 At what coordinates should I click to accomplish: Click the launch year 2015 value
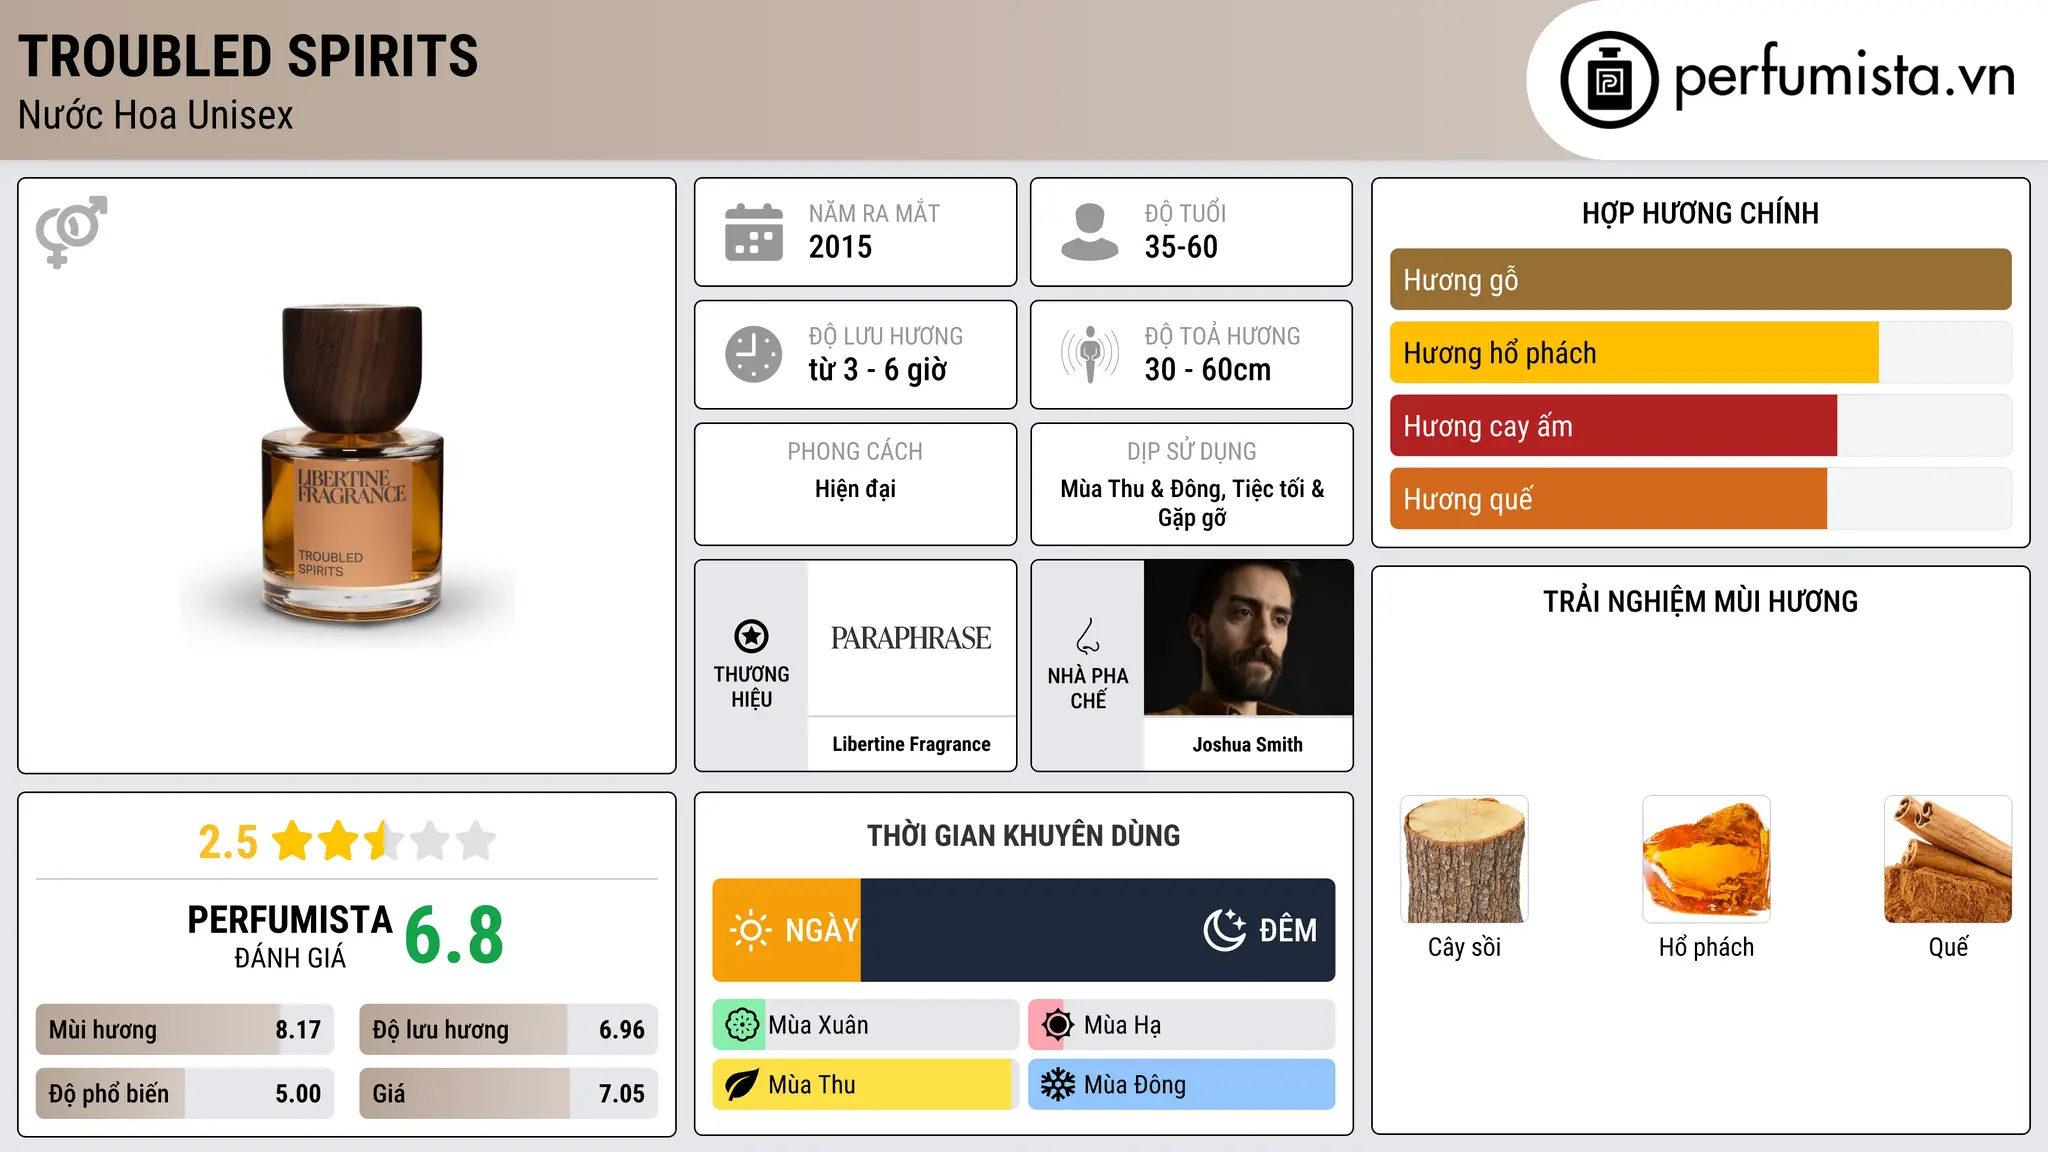point(840,247)
